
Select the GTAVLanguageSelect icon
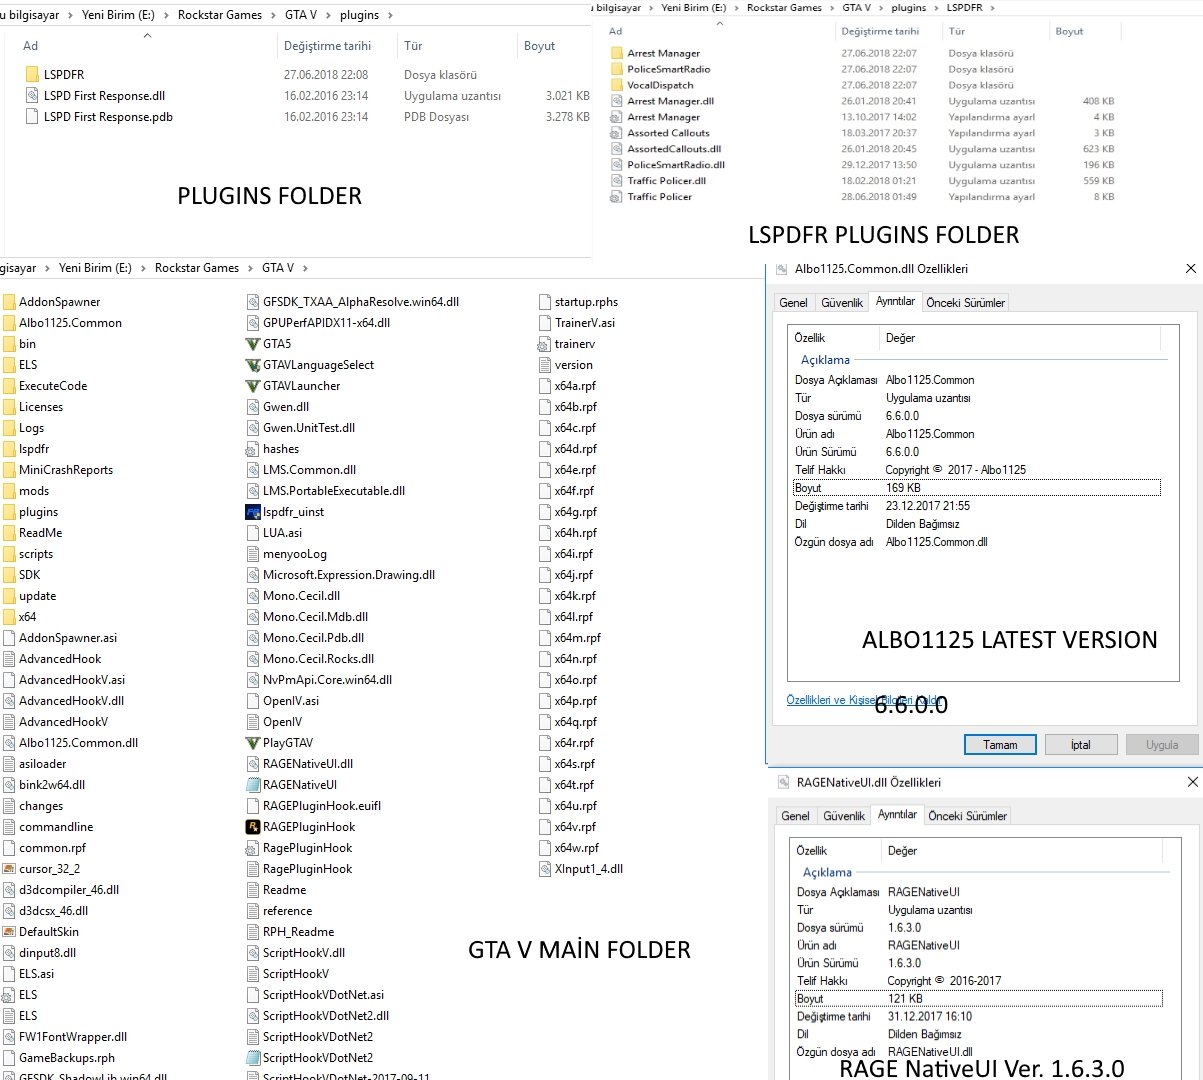253,365
